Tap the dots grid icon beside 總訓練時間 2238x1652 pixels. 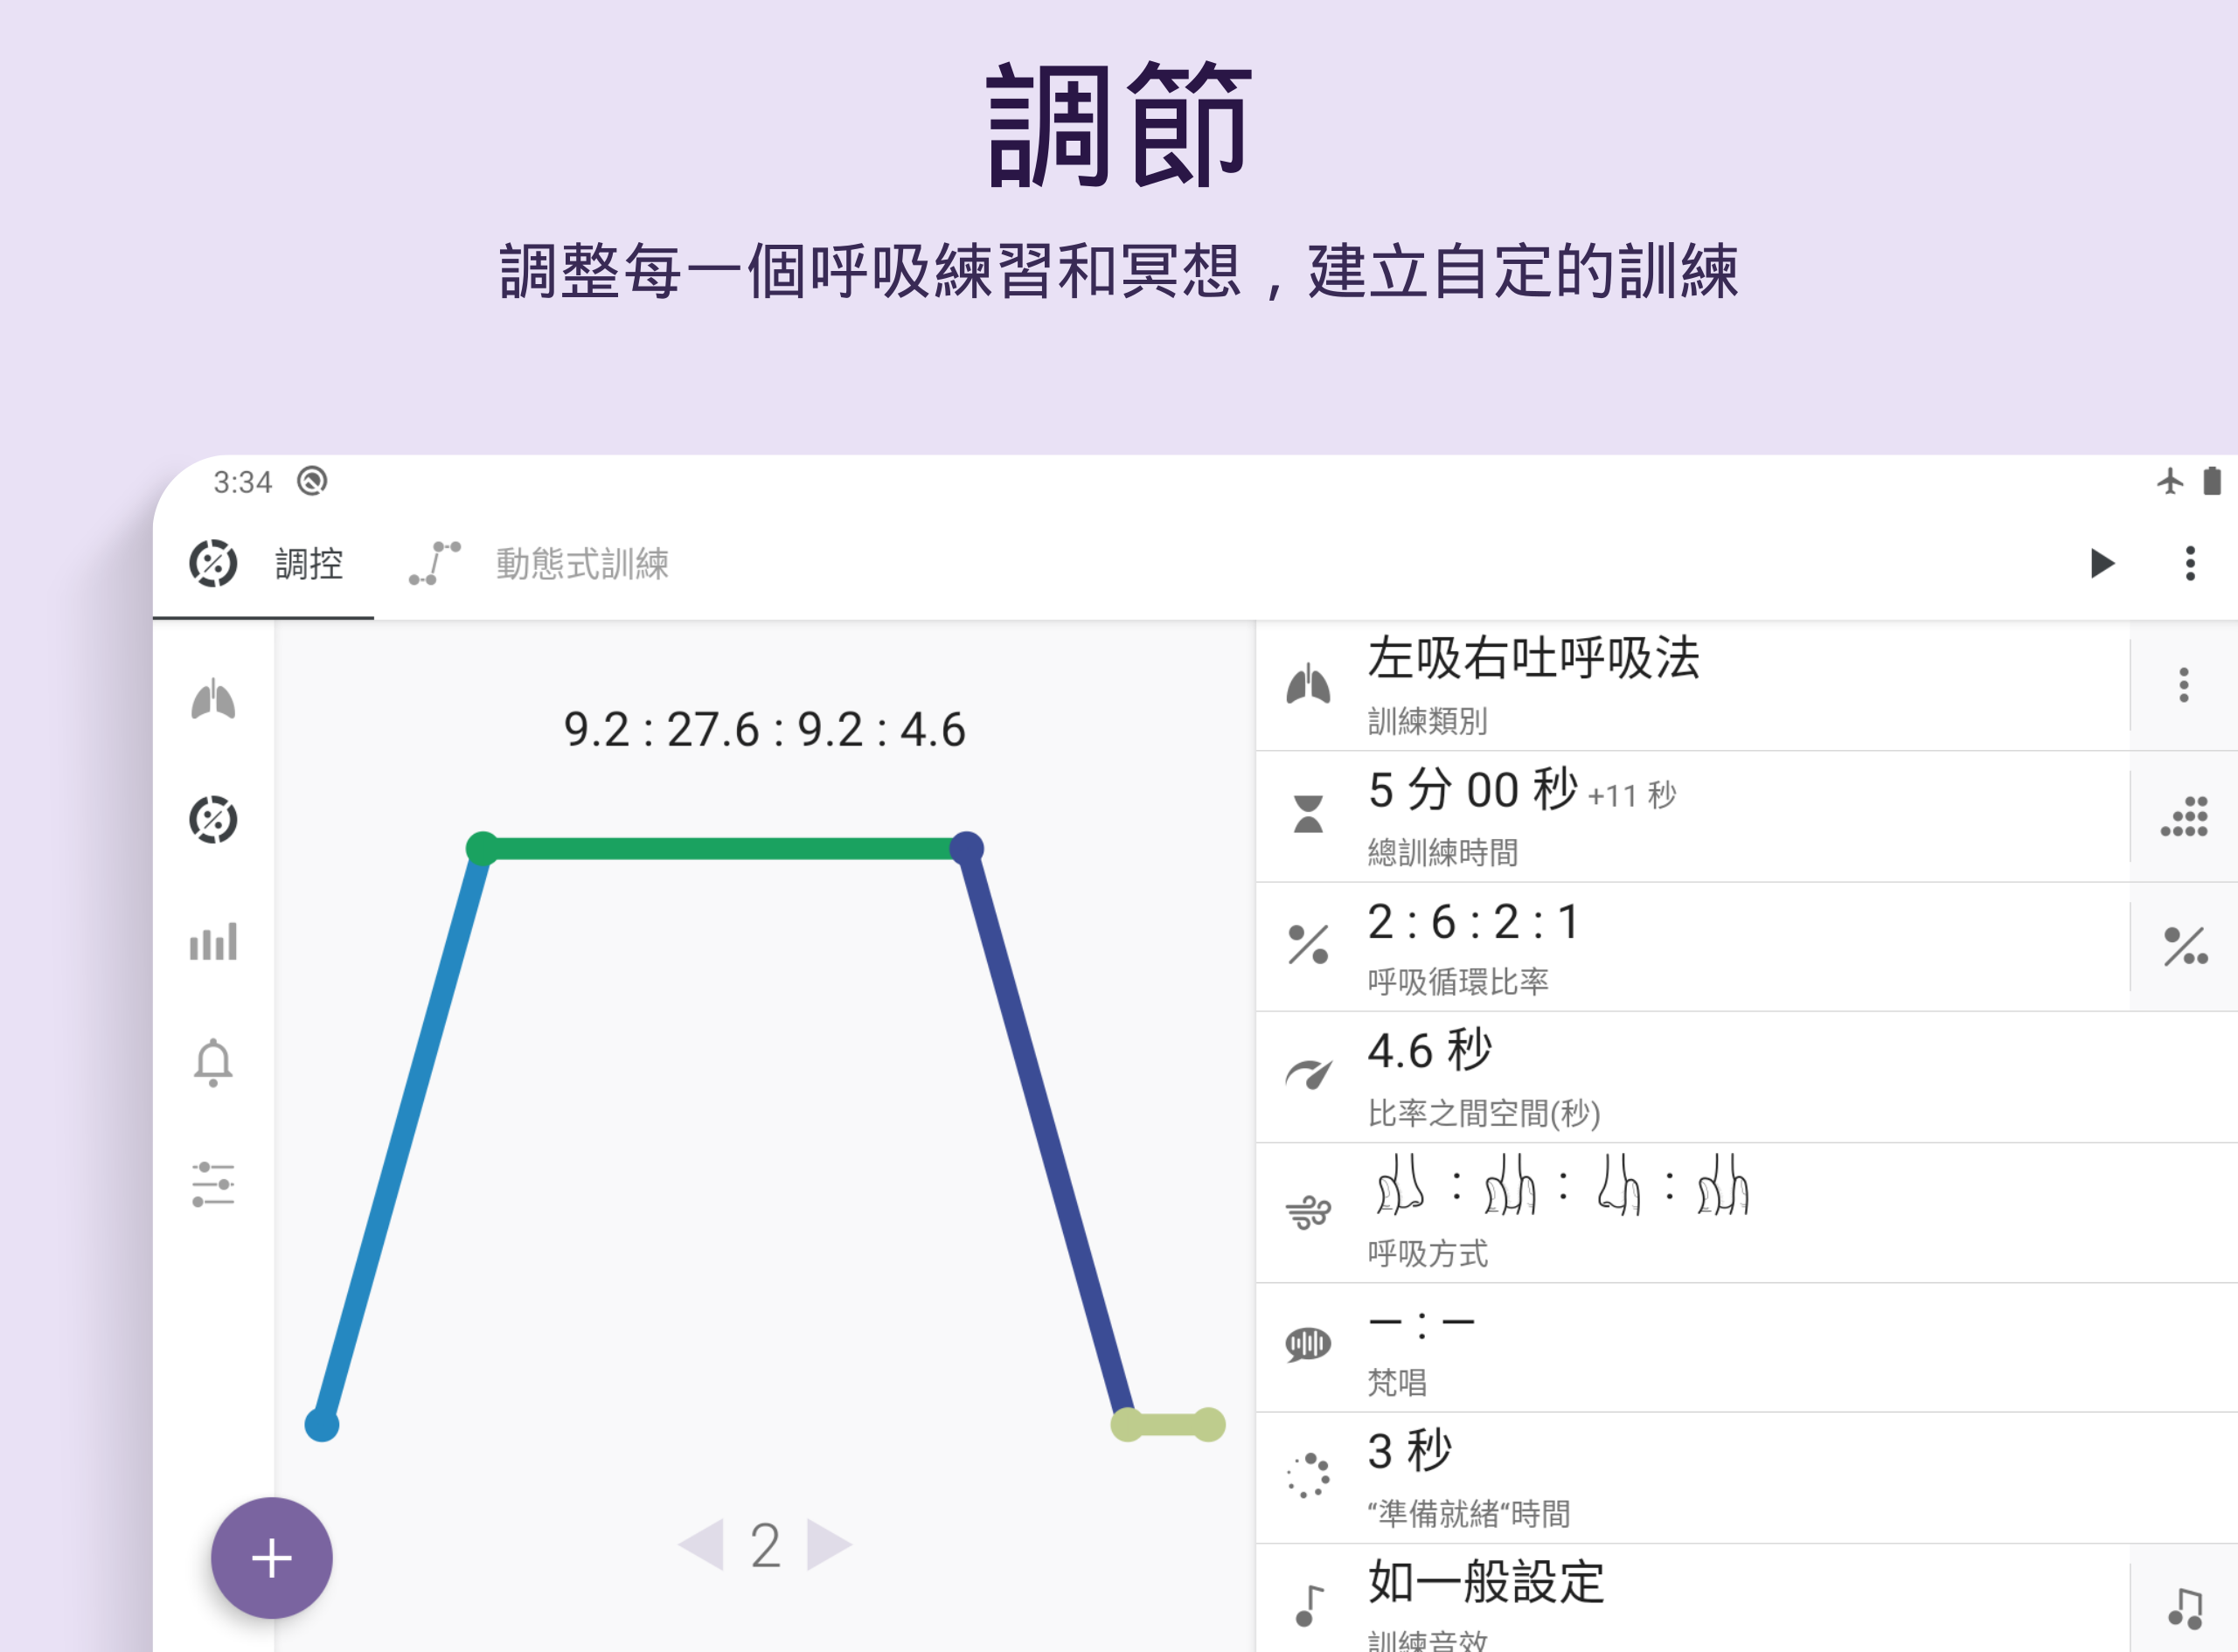2184,817
